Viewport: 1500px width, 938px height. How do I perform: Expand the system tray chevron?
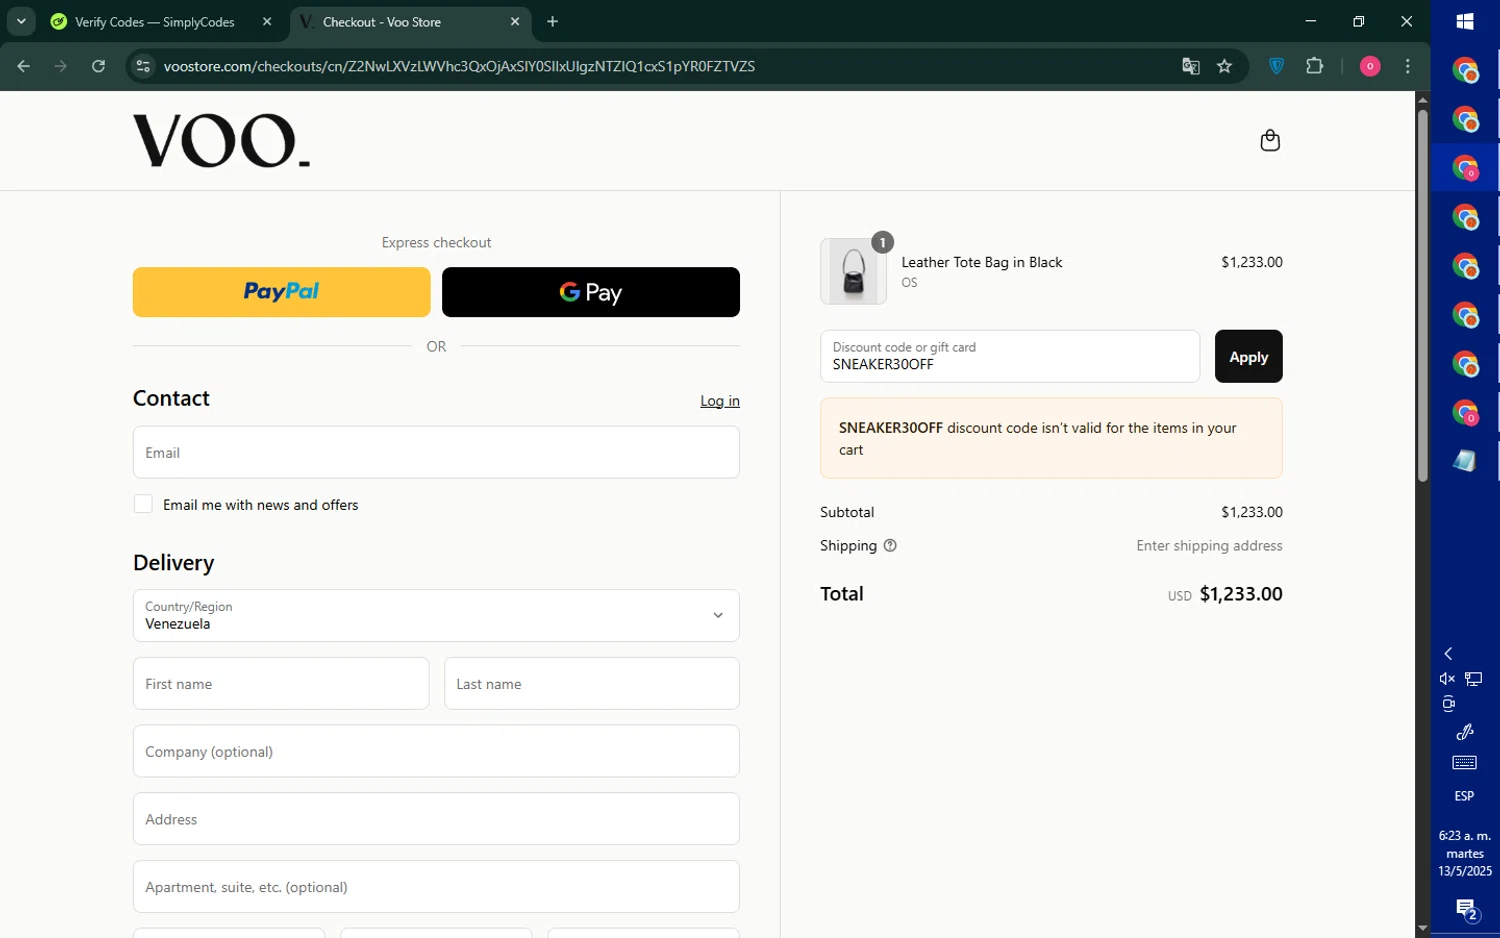coord(1448,653)
